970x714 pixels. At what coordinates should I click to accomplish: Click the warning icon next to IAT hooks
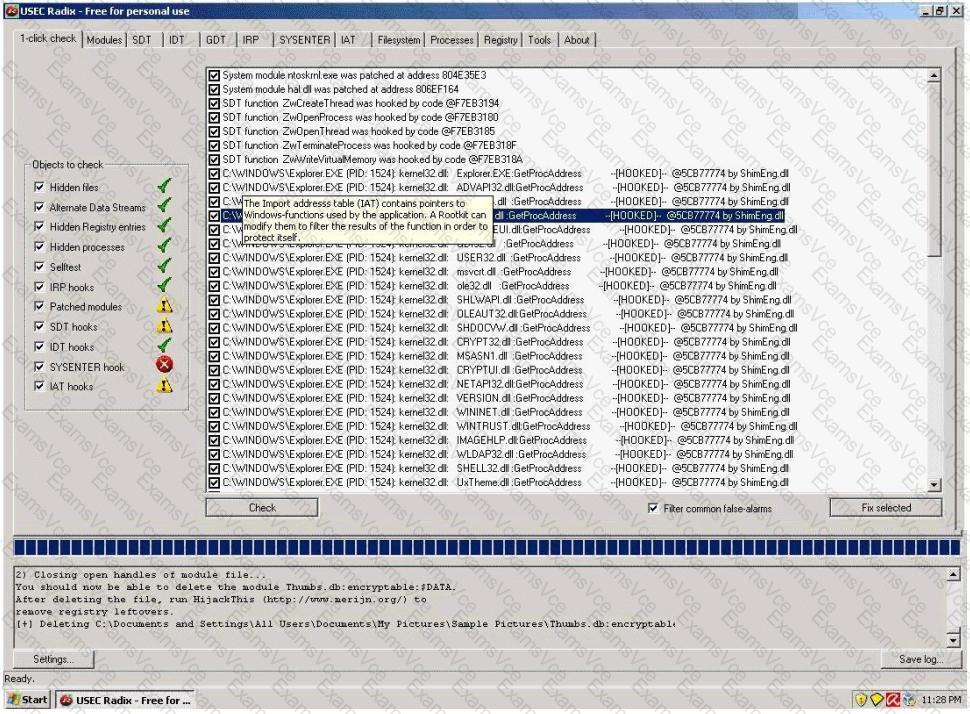164,387
